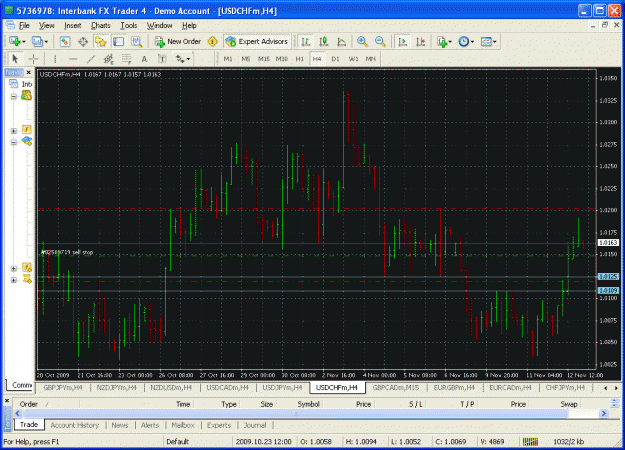Screen dimensions: 625x450
Task: Toggle Chart Shift icon
Action: [421, 41]
